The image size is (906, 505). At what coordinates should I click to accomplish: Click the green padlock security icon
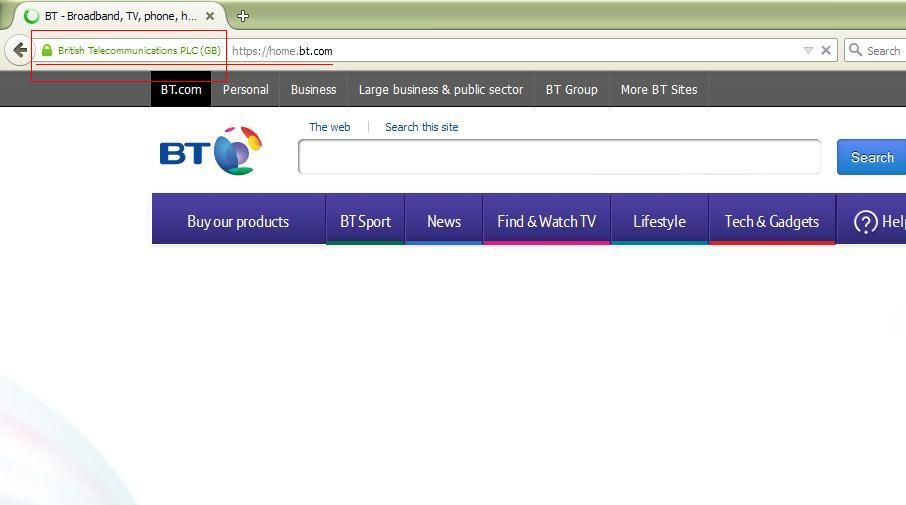click(47, 50)
